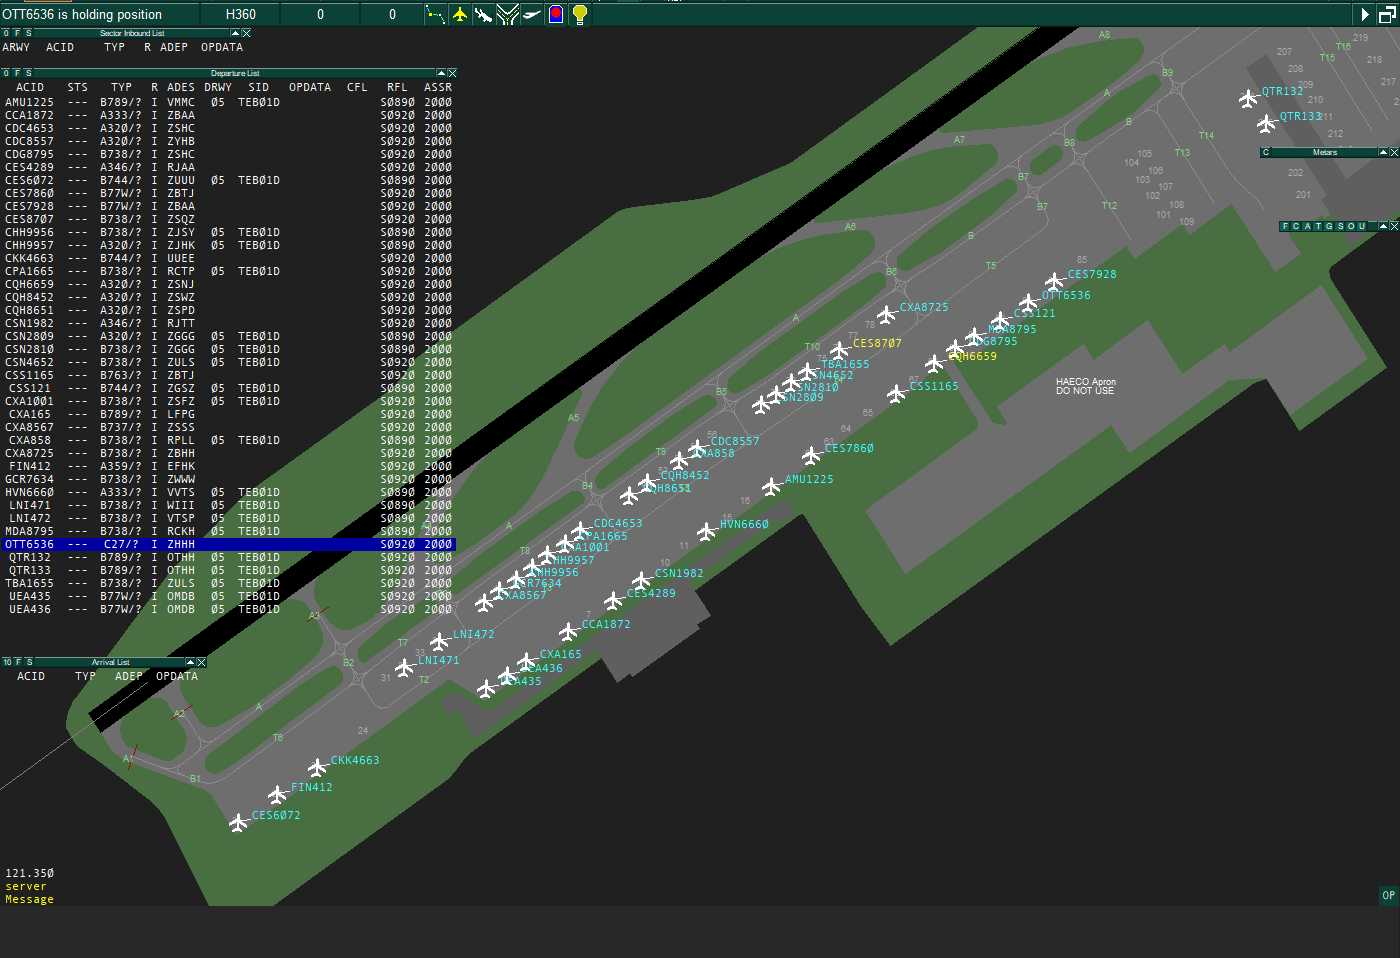
Task: Collapse the Metars panel
Action: (x=1383, y=152)
